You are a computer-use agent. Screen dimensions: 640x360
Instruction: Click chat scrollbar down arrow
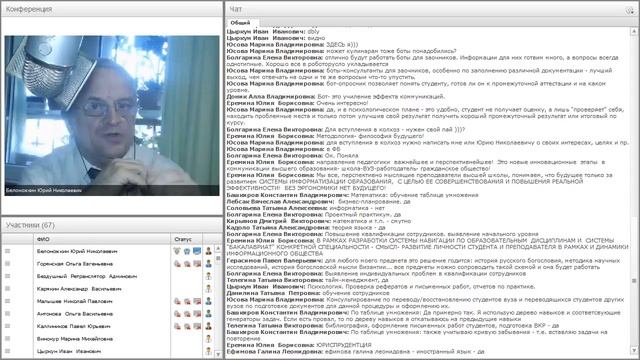633,350
